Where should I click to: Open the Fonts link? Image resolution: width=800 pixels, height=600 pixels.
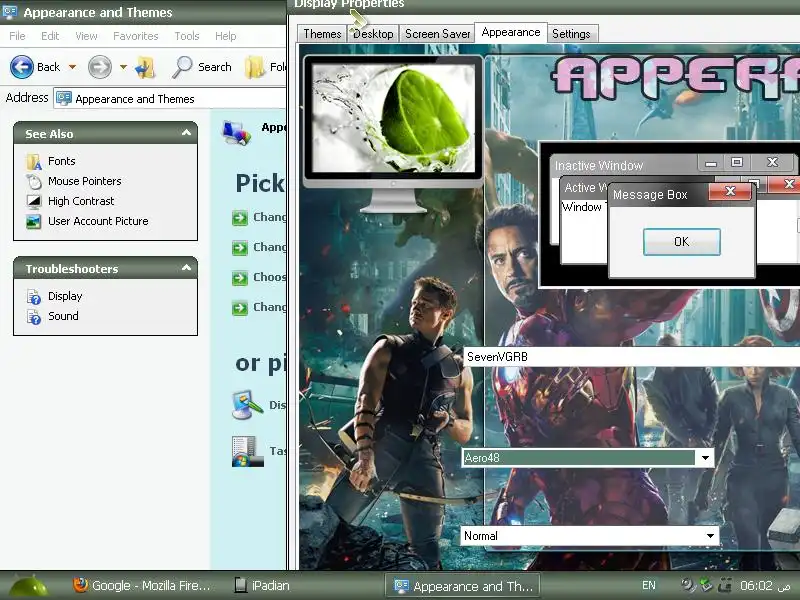tap(62, 161)
